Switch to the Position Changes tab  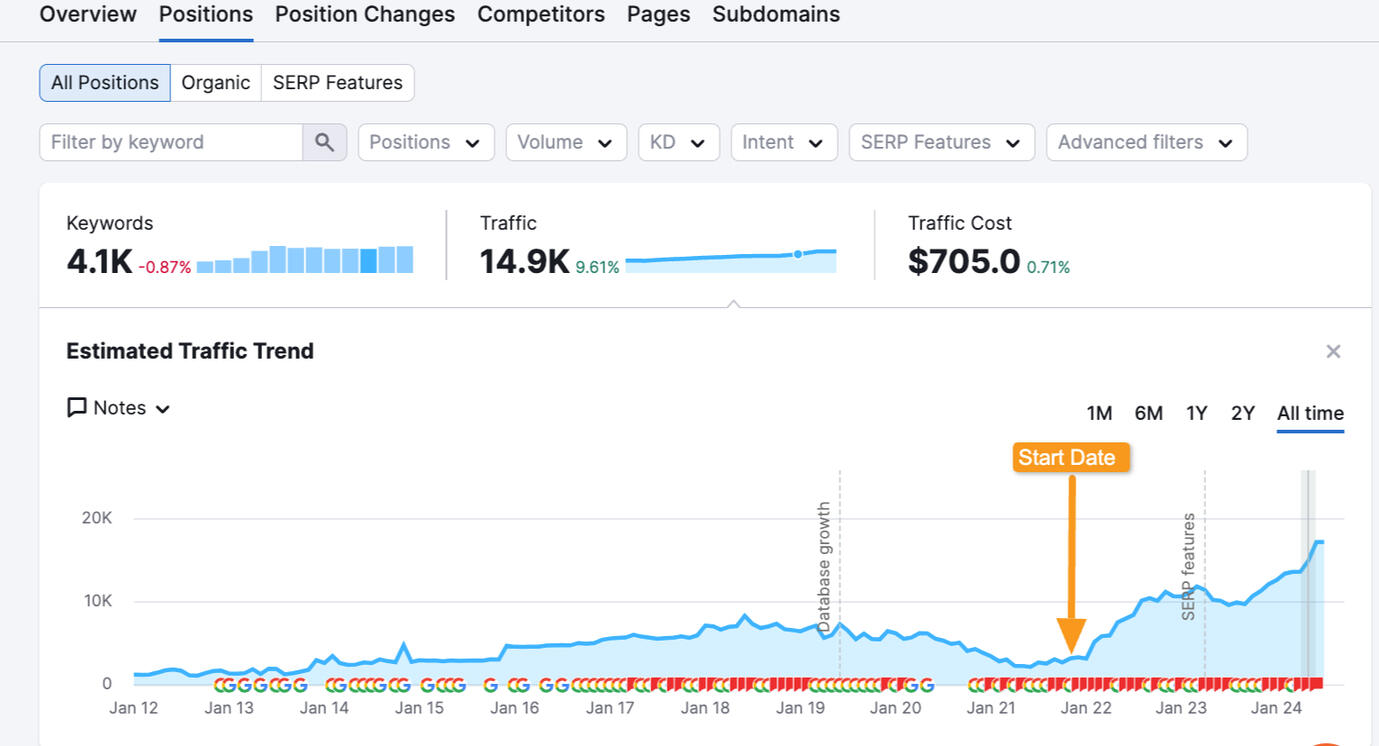pos(365,14)
